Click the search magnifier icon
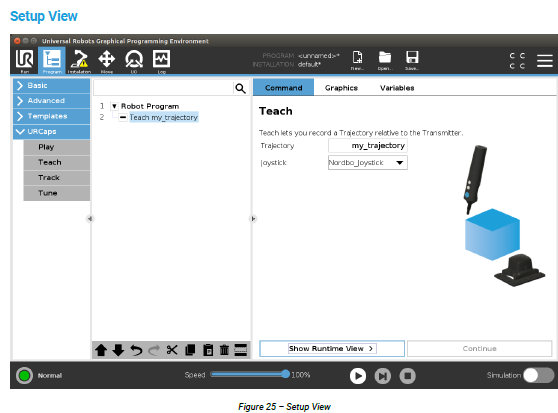Screen dimensions: 558x413 (241, 88)
